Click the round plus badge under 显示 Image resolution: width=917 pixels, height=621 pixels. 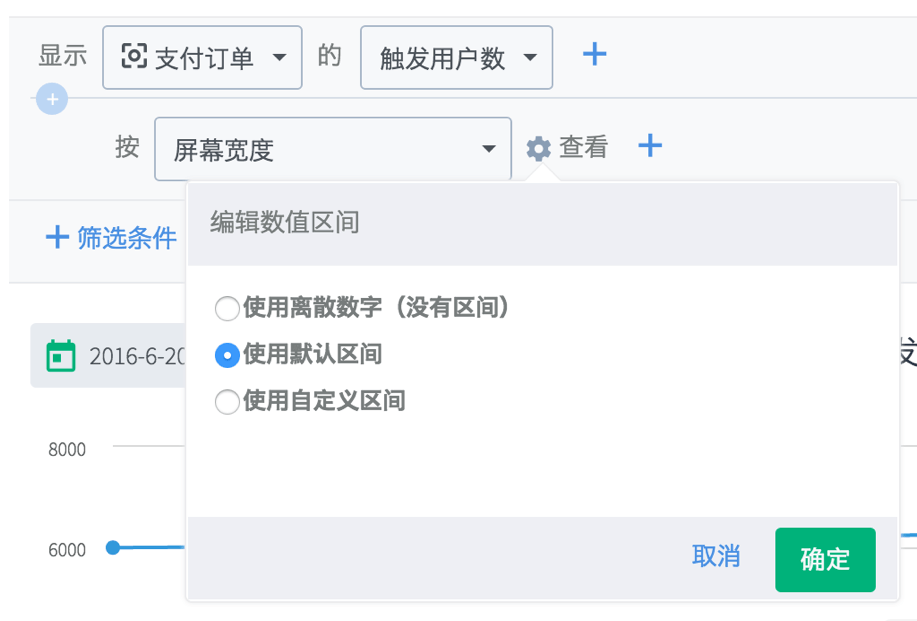(52, 99)
